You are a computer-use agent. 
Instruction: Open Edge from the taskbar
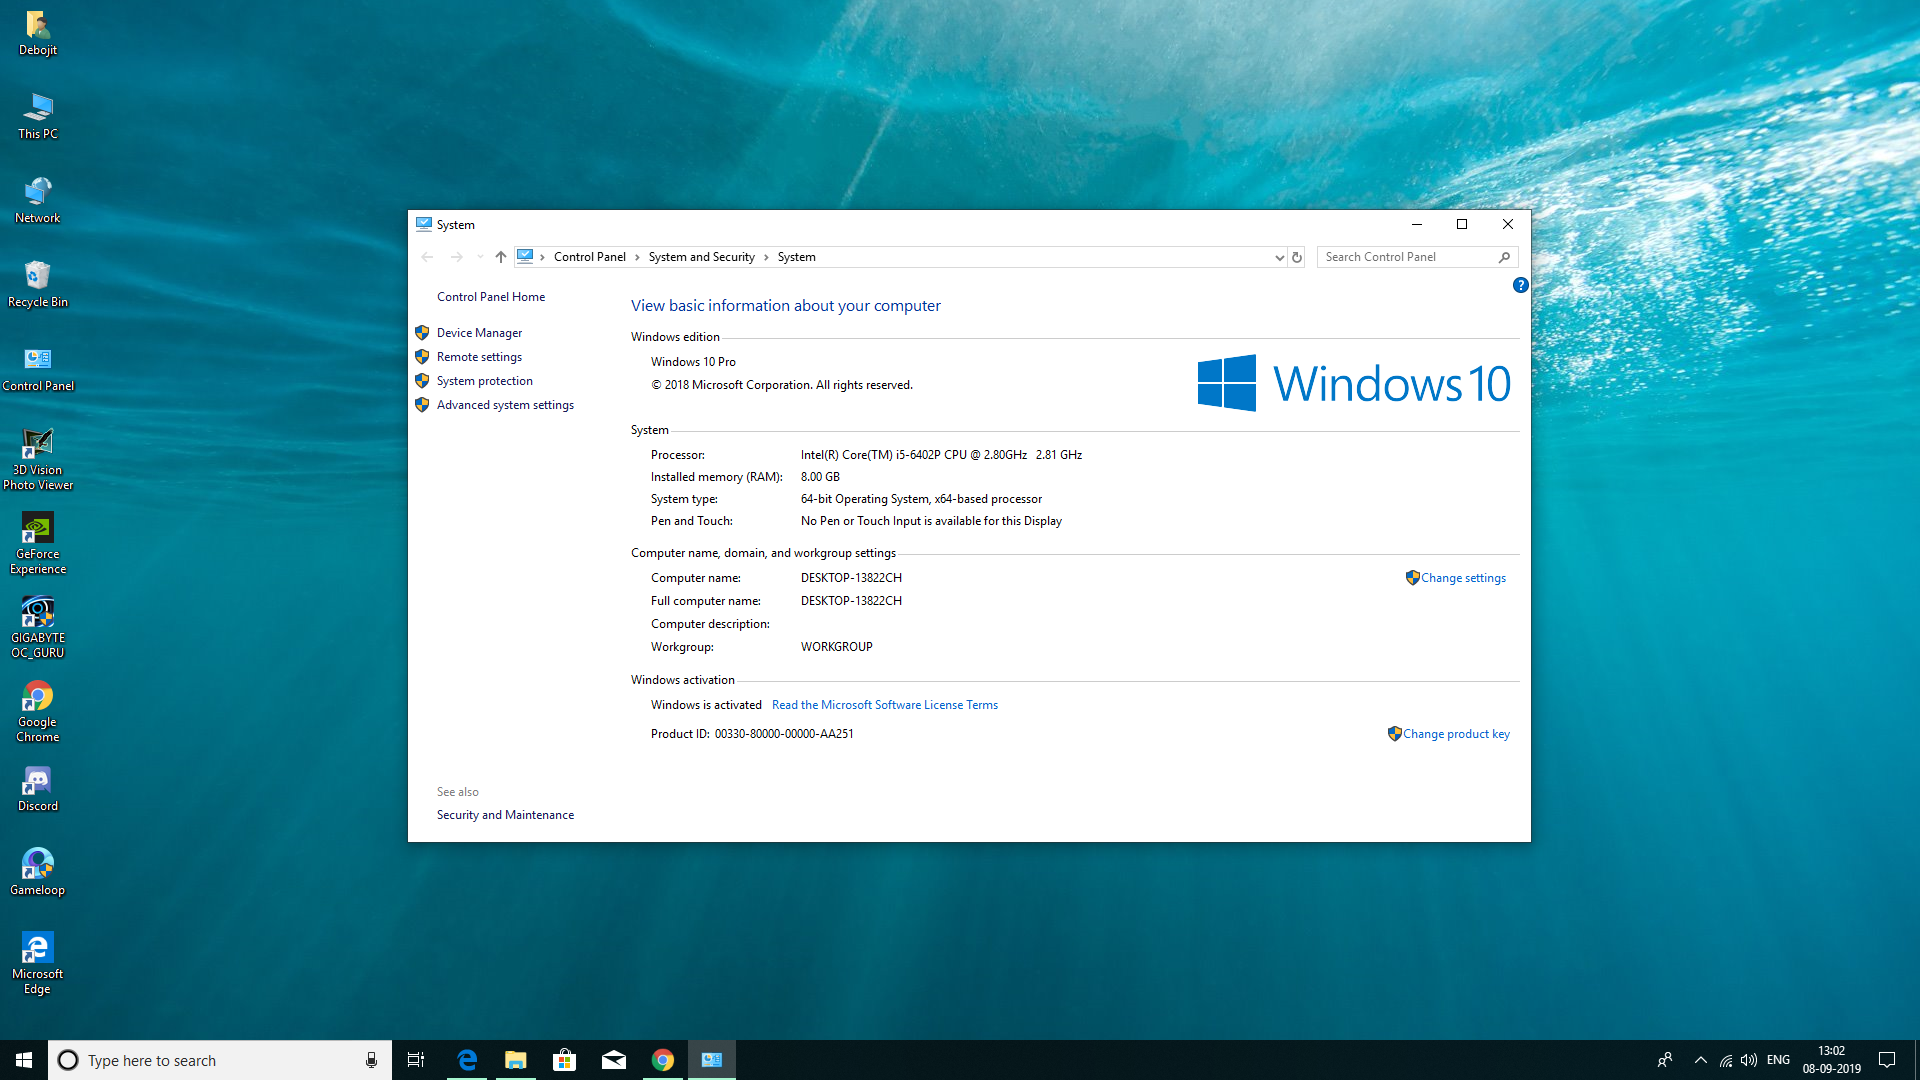tap(467, 1060)
